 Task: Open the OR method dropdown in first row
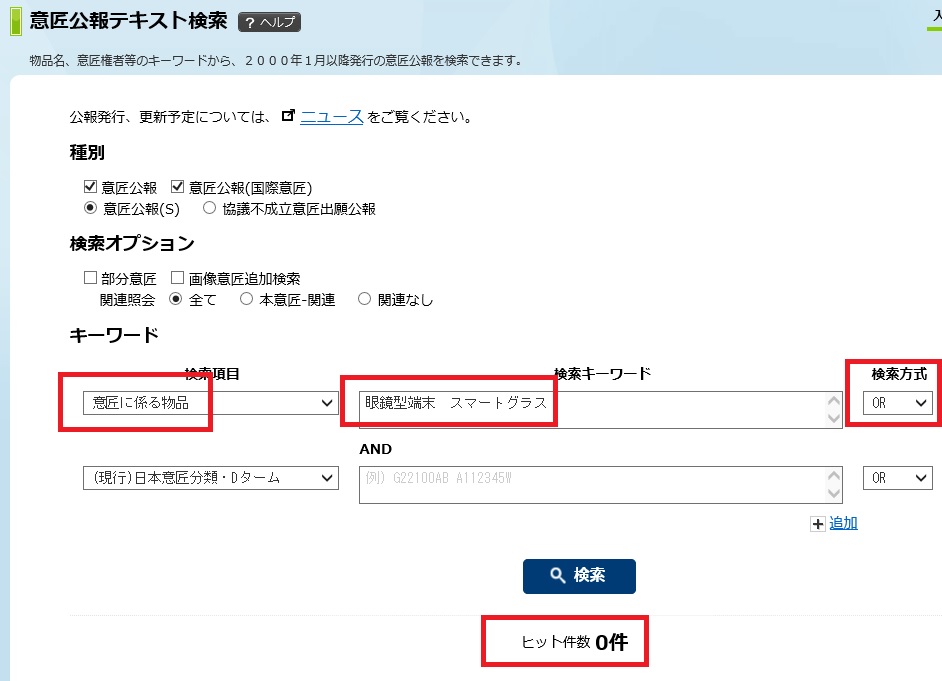point(898,403)
